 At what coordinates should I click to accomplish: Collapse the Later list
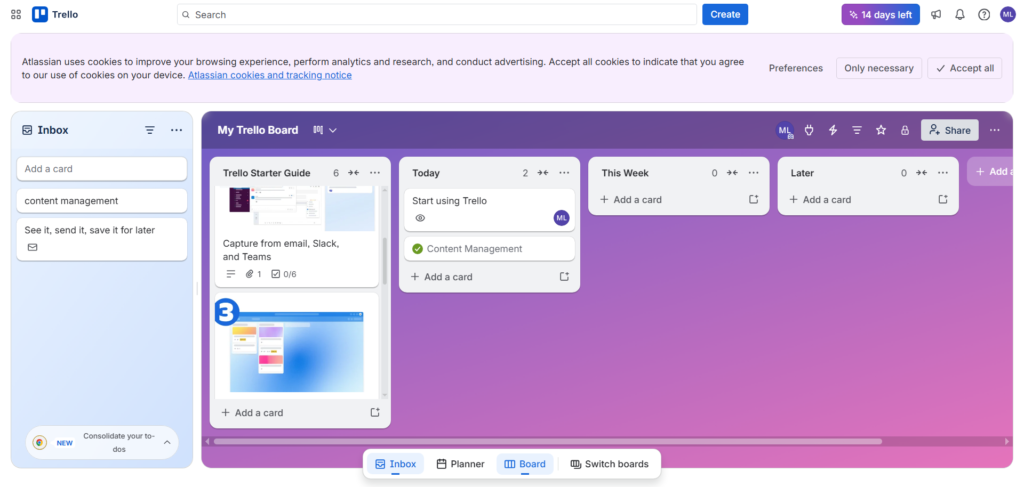(921, 173)
